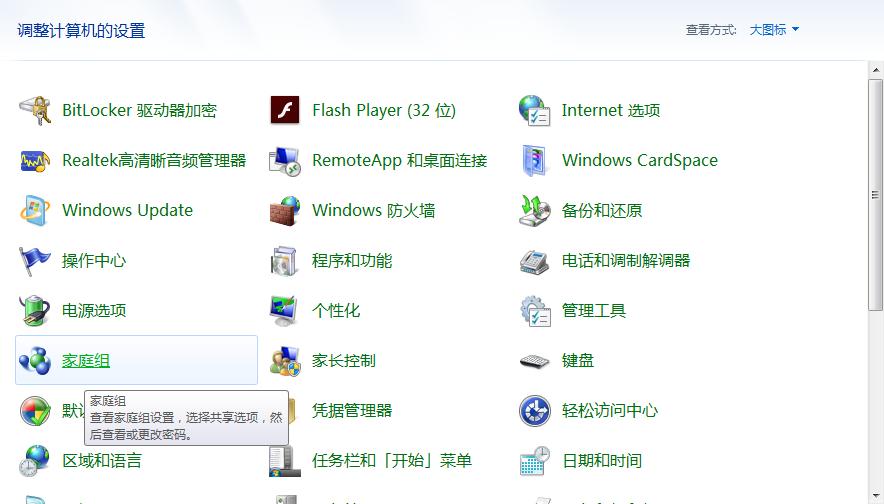884x504 pixels.
Task: Click the 日期和时间 link
Action: [x=602, y=461]
